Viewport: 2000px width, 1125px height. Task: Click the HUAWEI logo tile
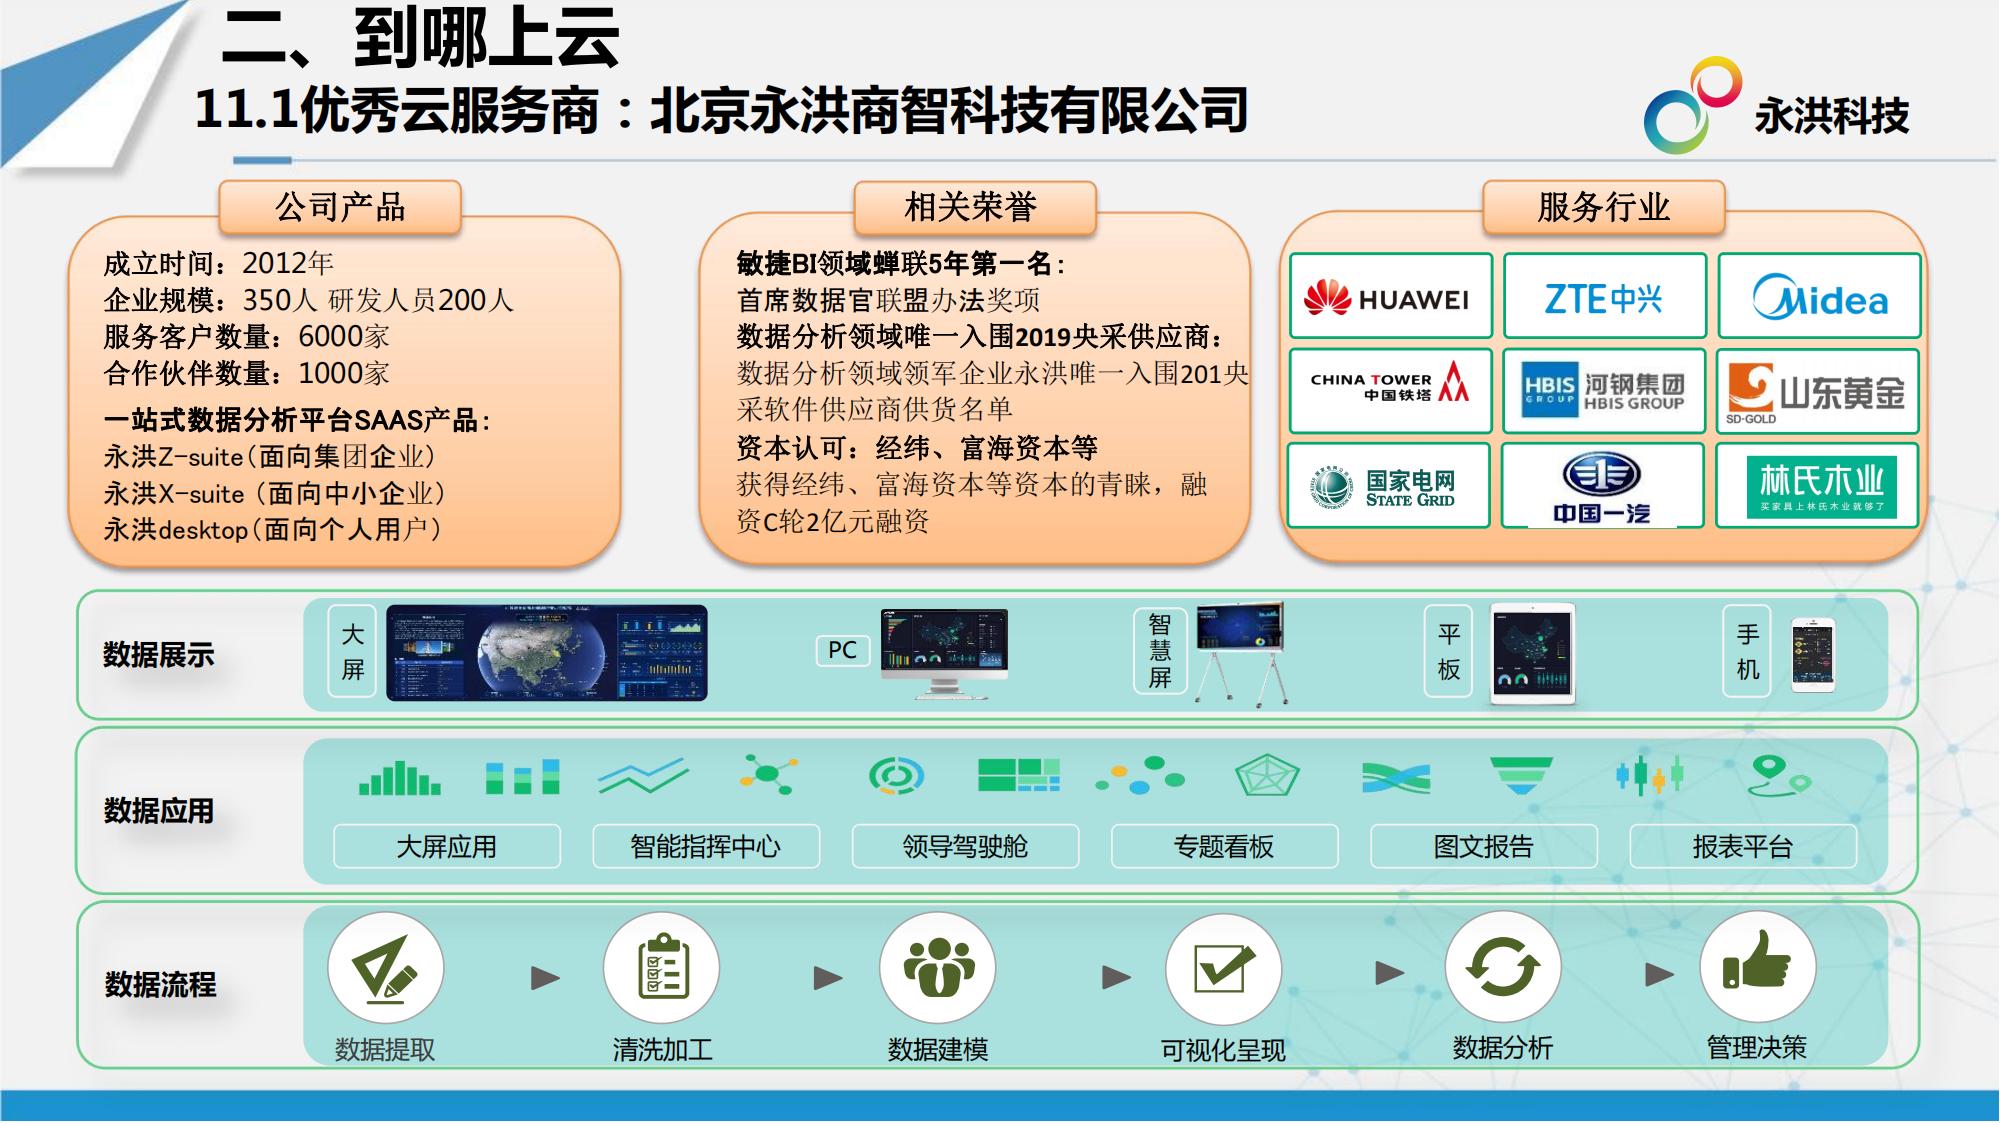pyautogui.click(x=1390, y=296)
